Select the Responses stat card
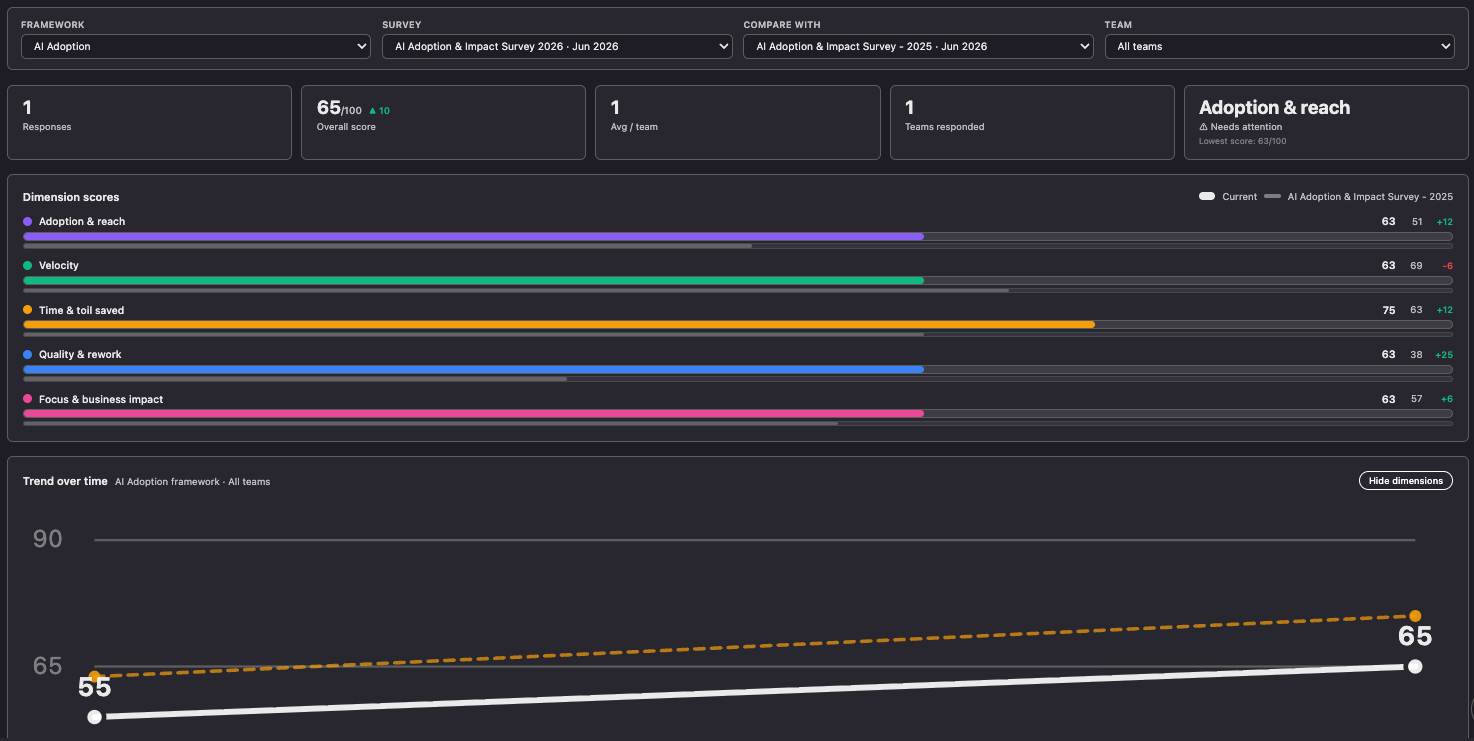 coord(149,122)
